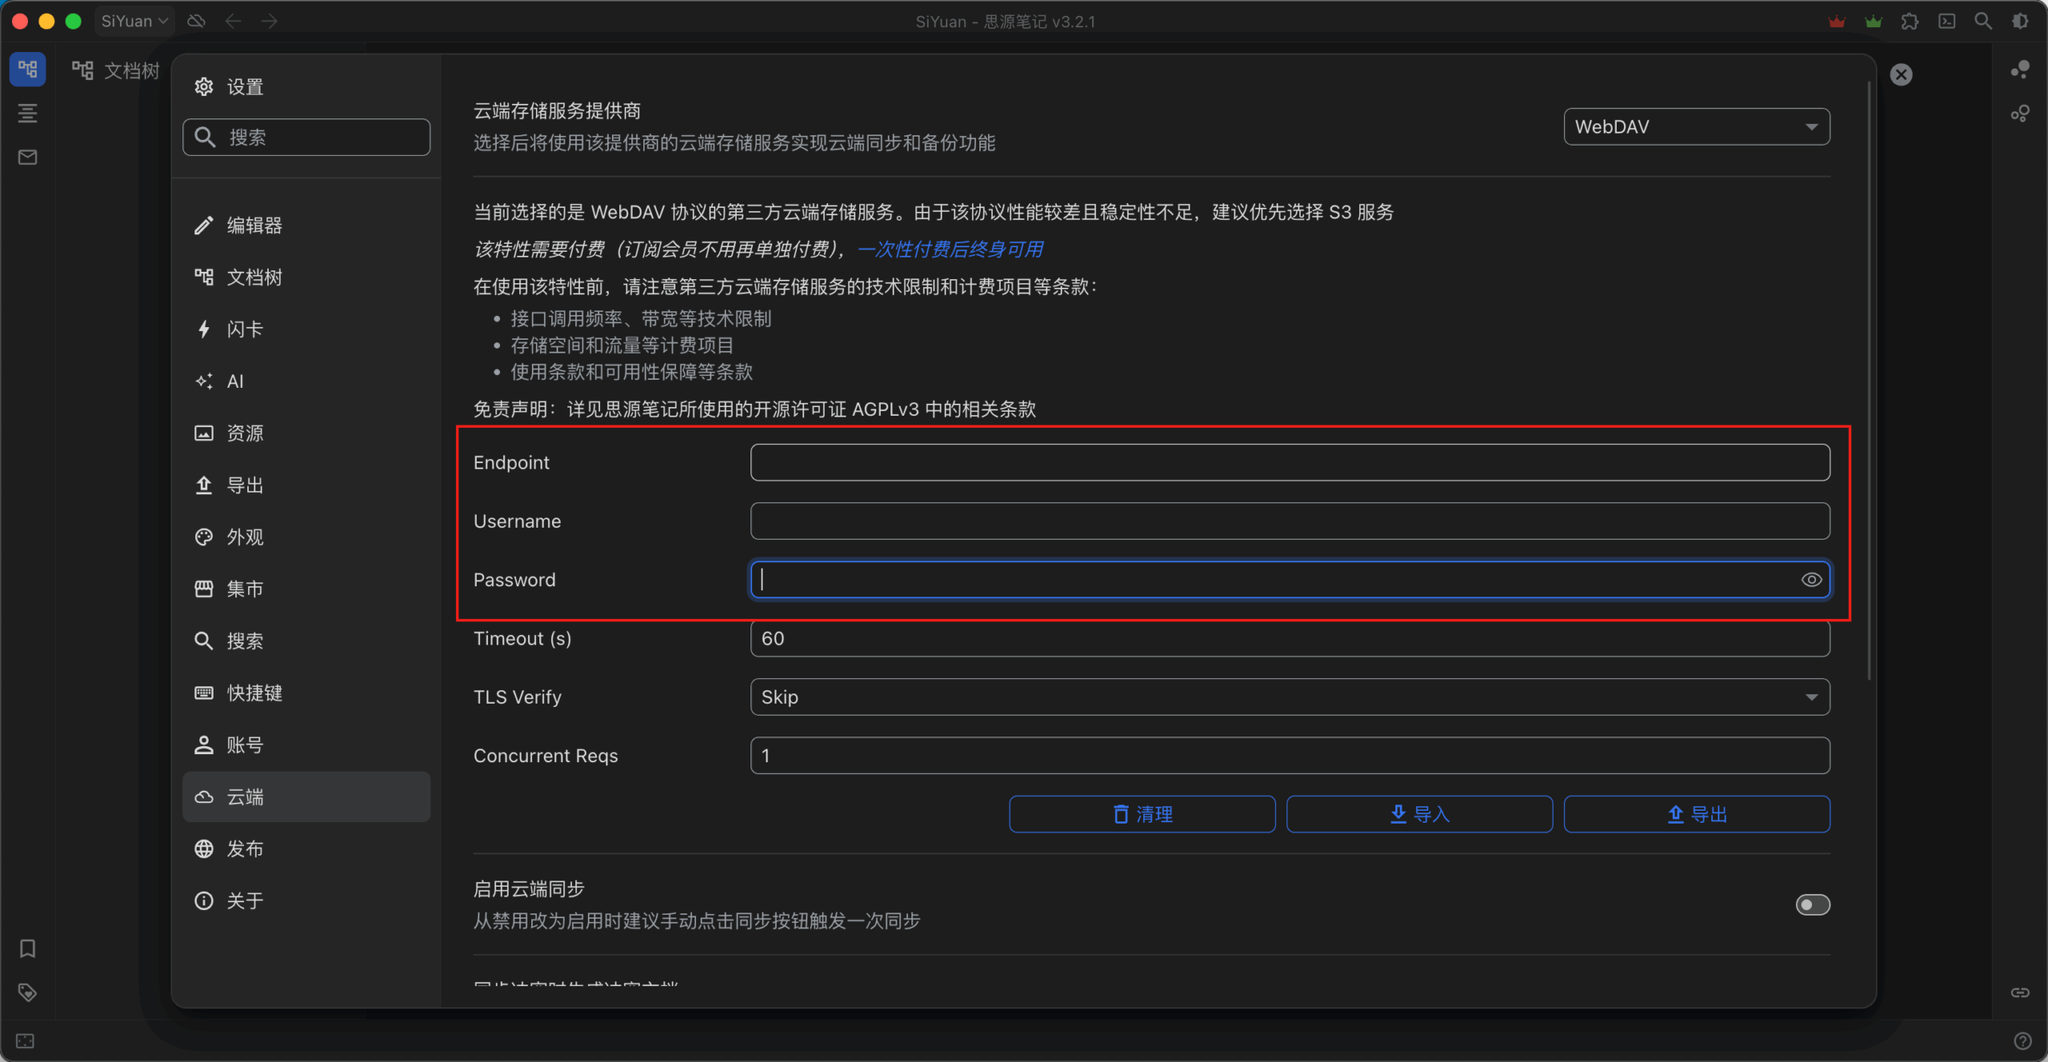Open the AI settings section
Image resolution: width=2048 pixels, height=1062 pixels.
tap(306, 381)
